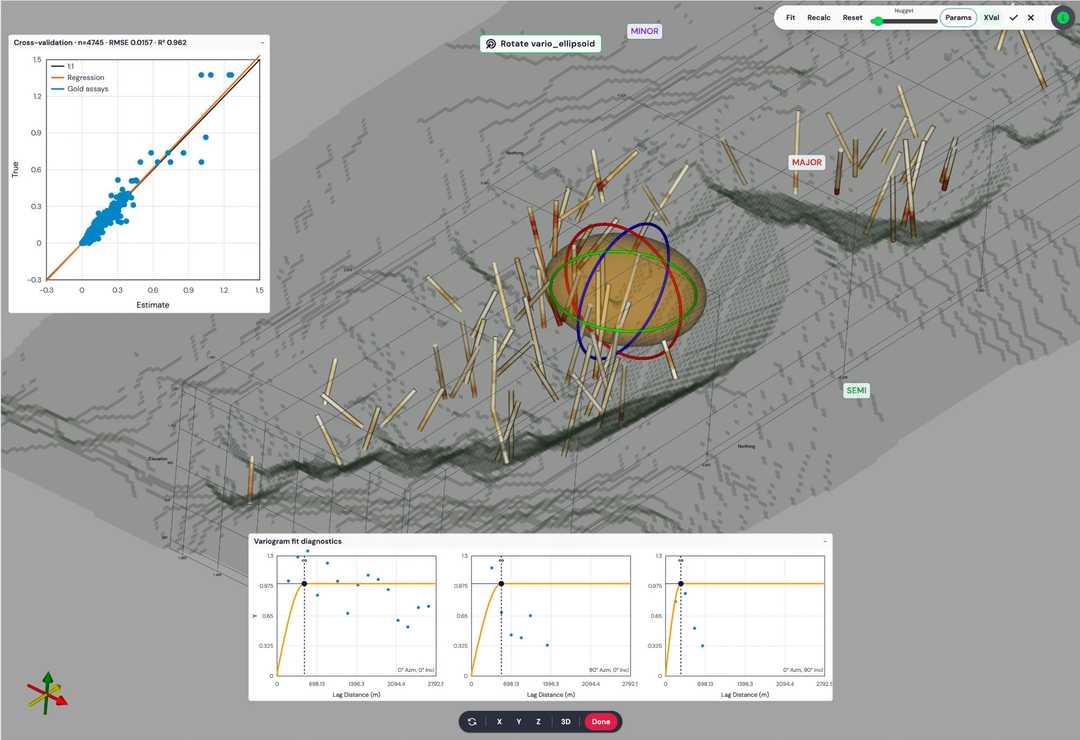Select the MAJOR axis label

tap(807, 163)
